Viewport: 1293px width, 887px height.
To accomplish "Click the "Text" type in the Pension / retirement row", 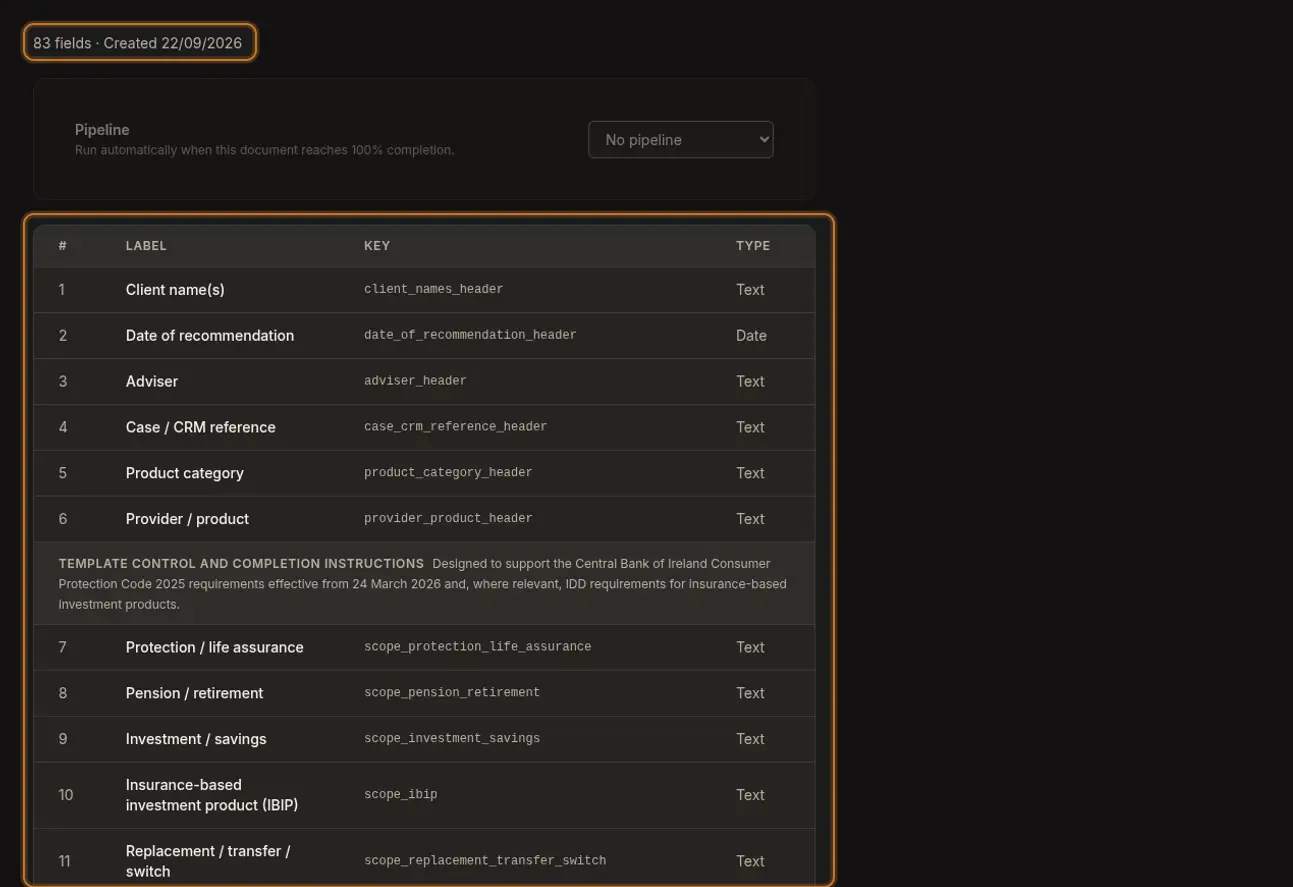I will pyautogui.click(x=750, y=694).
